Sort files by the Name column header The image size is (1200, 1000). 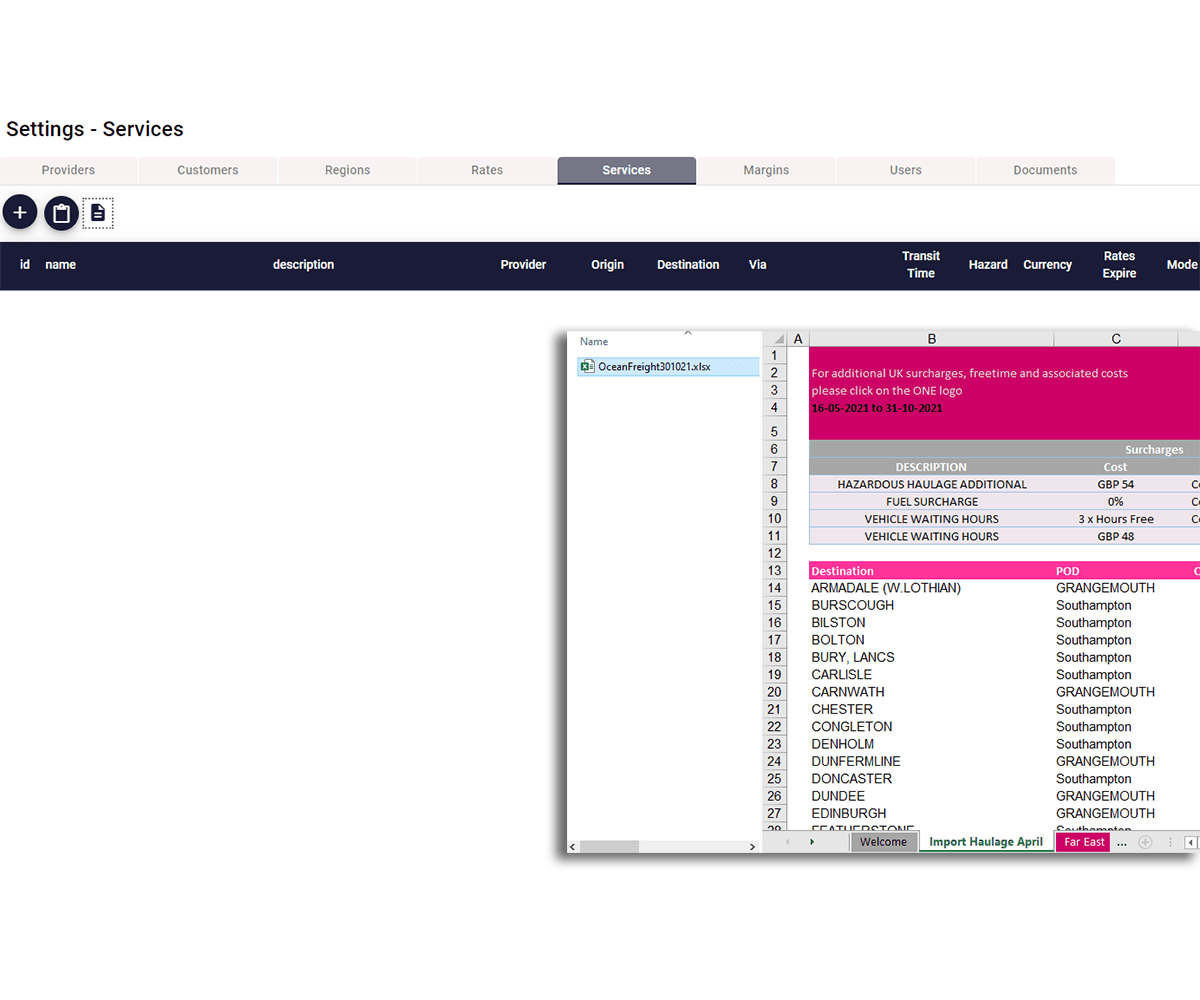coord(594,342)
